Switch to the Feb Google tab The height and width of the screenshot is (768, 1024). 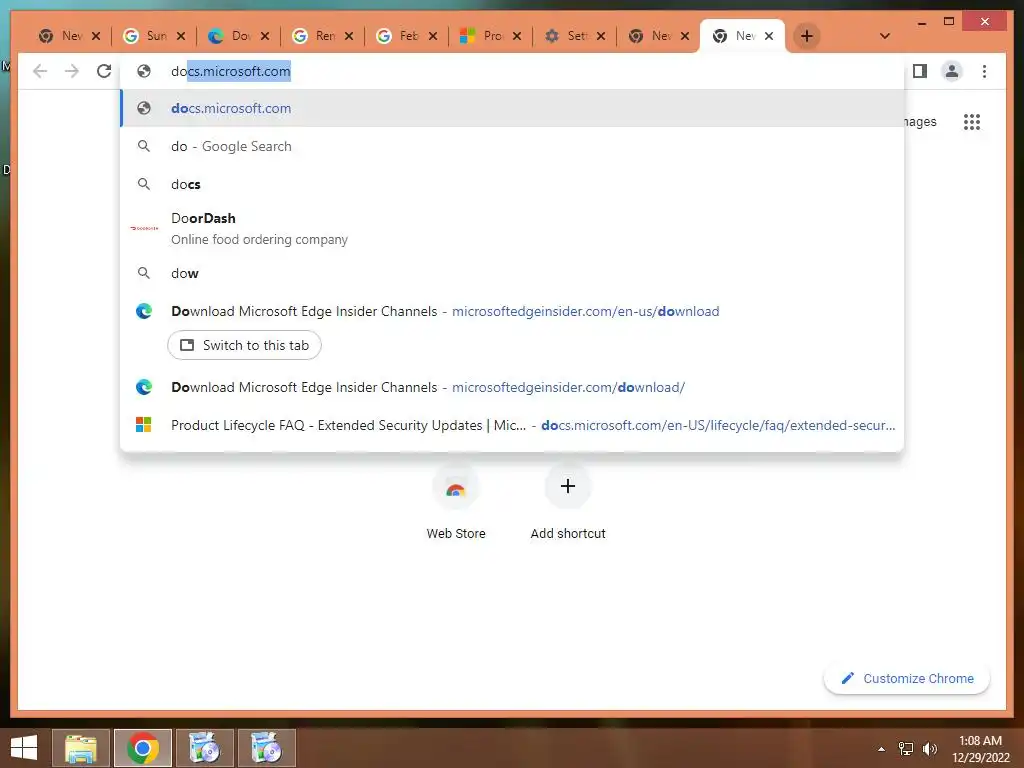click(399, 36)
